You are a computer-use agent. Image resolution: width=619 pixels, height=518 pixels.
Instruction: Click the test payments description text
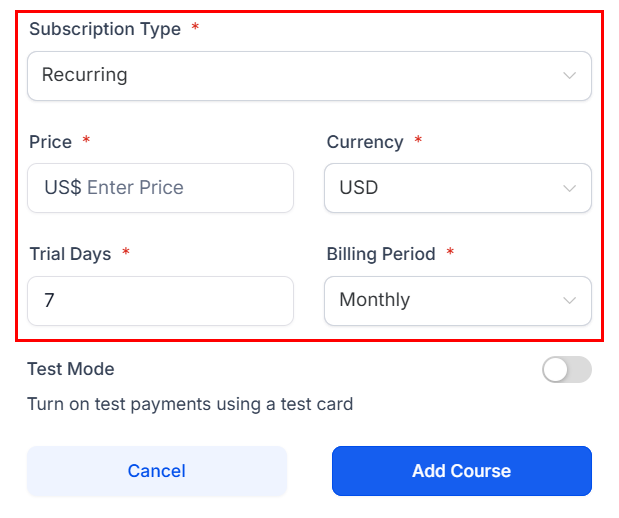[x=190, y=404]
